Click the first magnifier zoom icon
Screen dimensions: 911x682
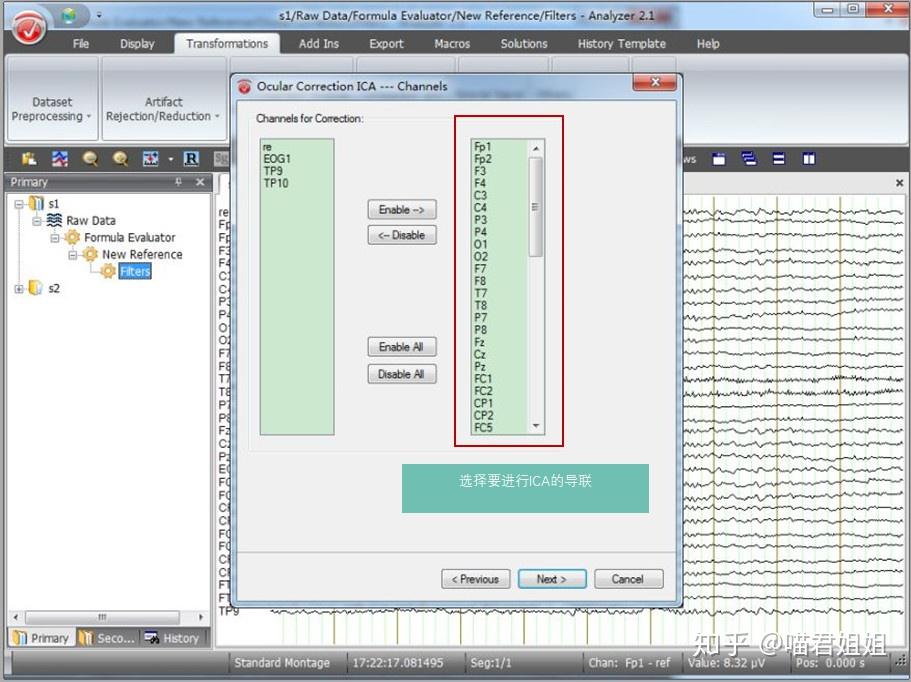[x=90, y=159]
